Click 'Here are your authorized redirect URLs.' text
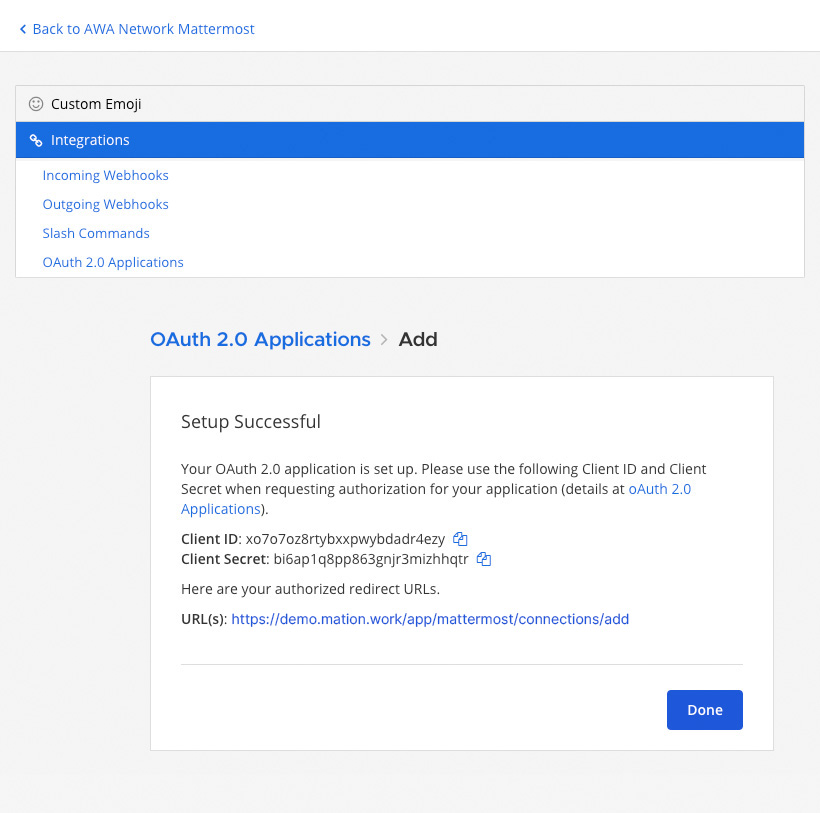 tap(311, 589)
